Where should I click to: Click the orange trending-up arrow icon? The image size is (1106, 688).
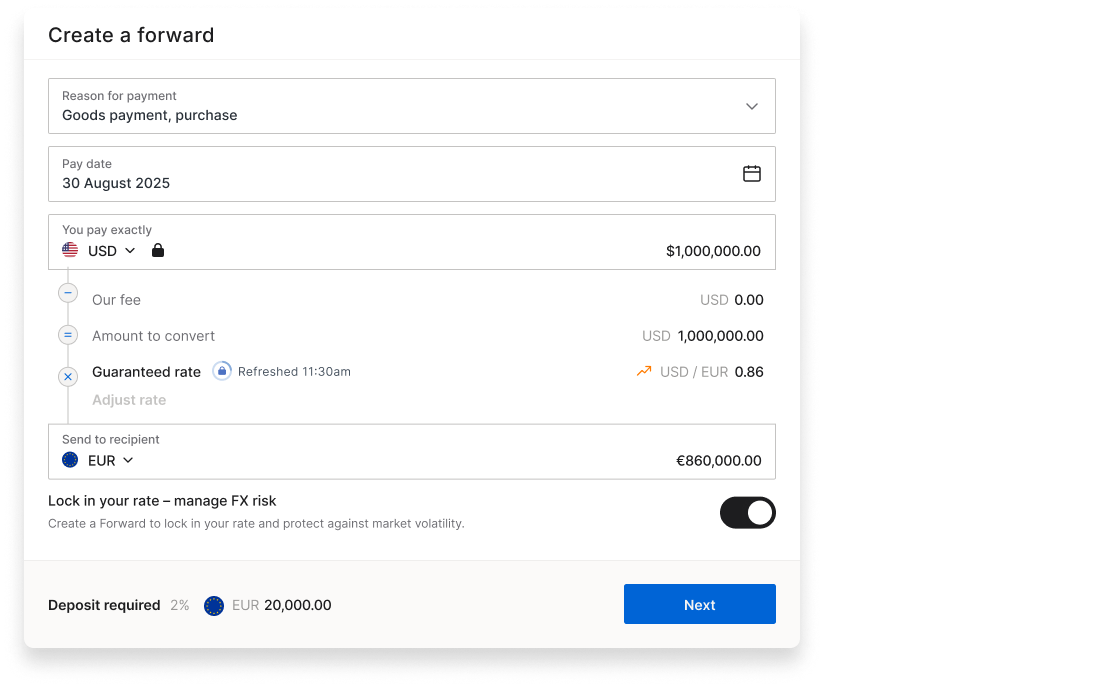point(644,372)
